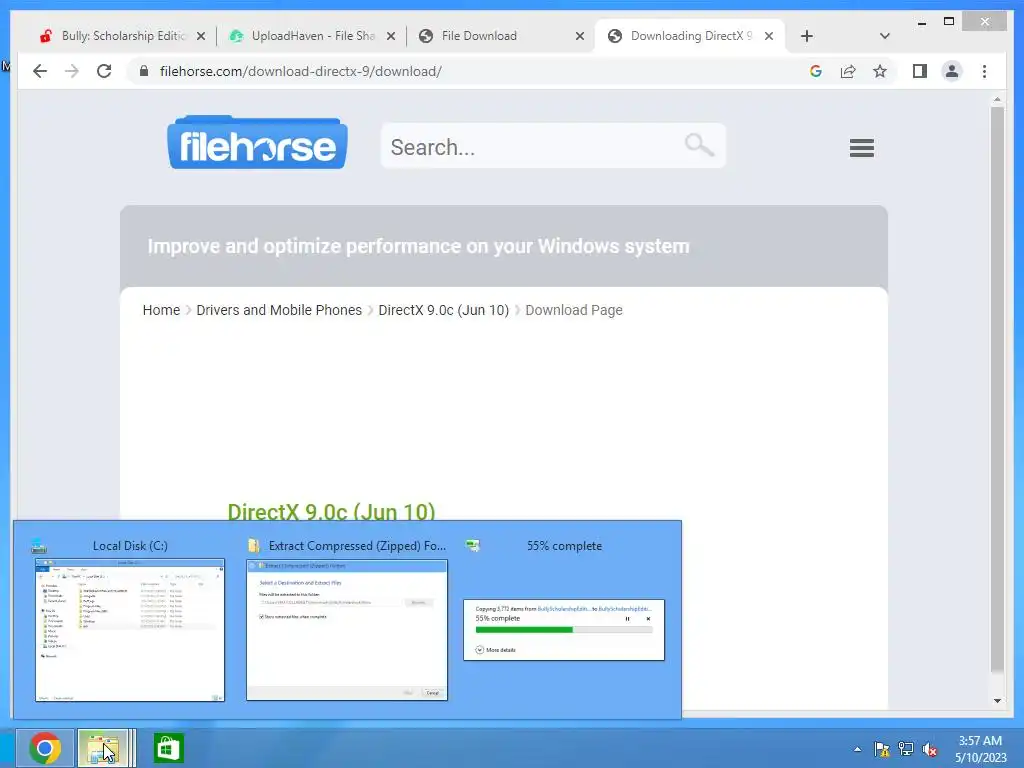
Task: Click the magnifying glass search icon
Action: click(x=699, y=144)
